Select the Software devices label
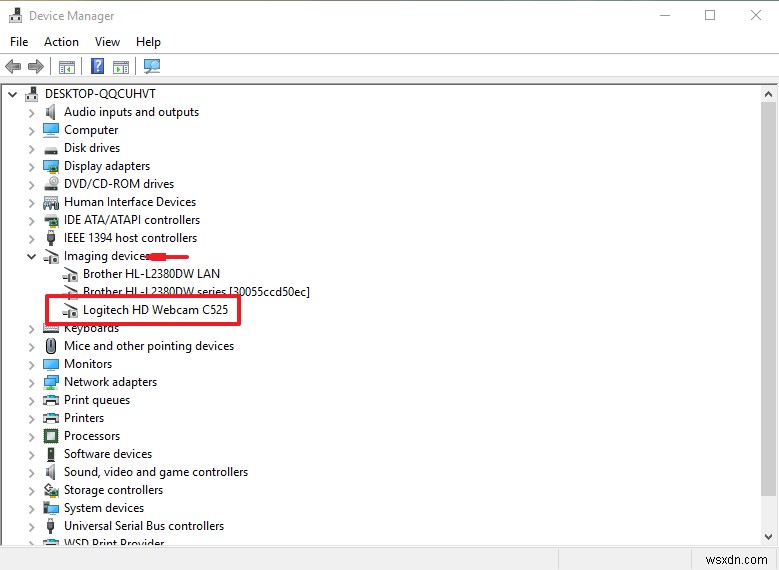The width and height of the screenshot is (779, 570). coord(108,454)
